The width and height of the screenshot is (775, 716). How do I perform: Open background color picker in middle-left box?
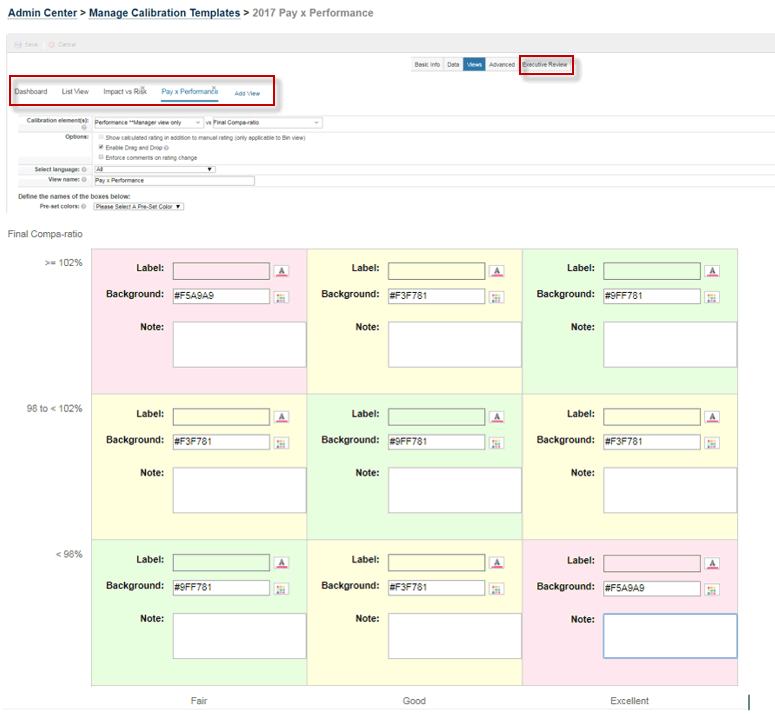(x=281, y=443)
